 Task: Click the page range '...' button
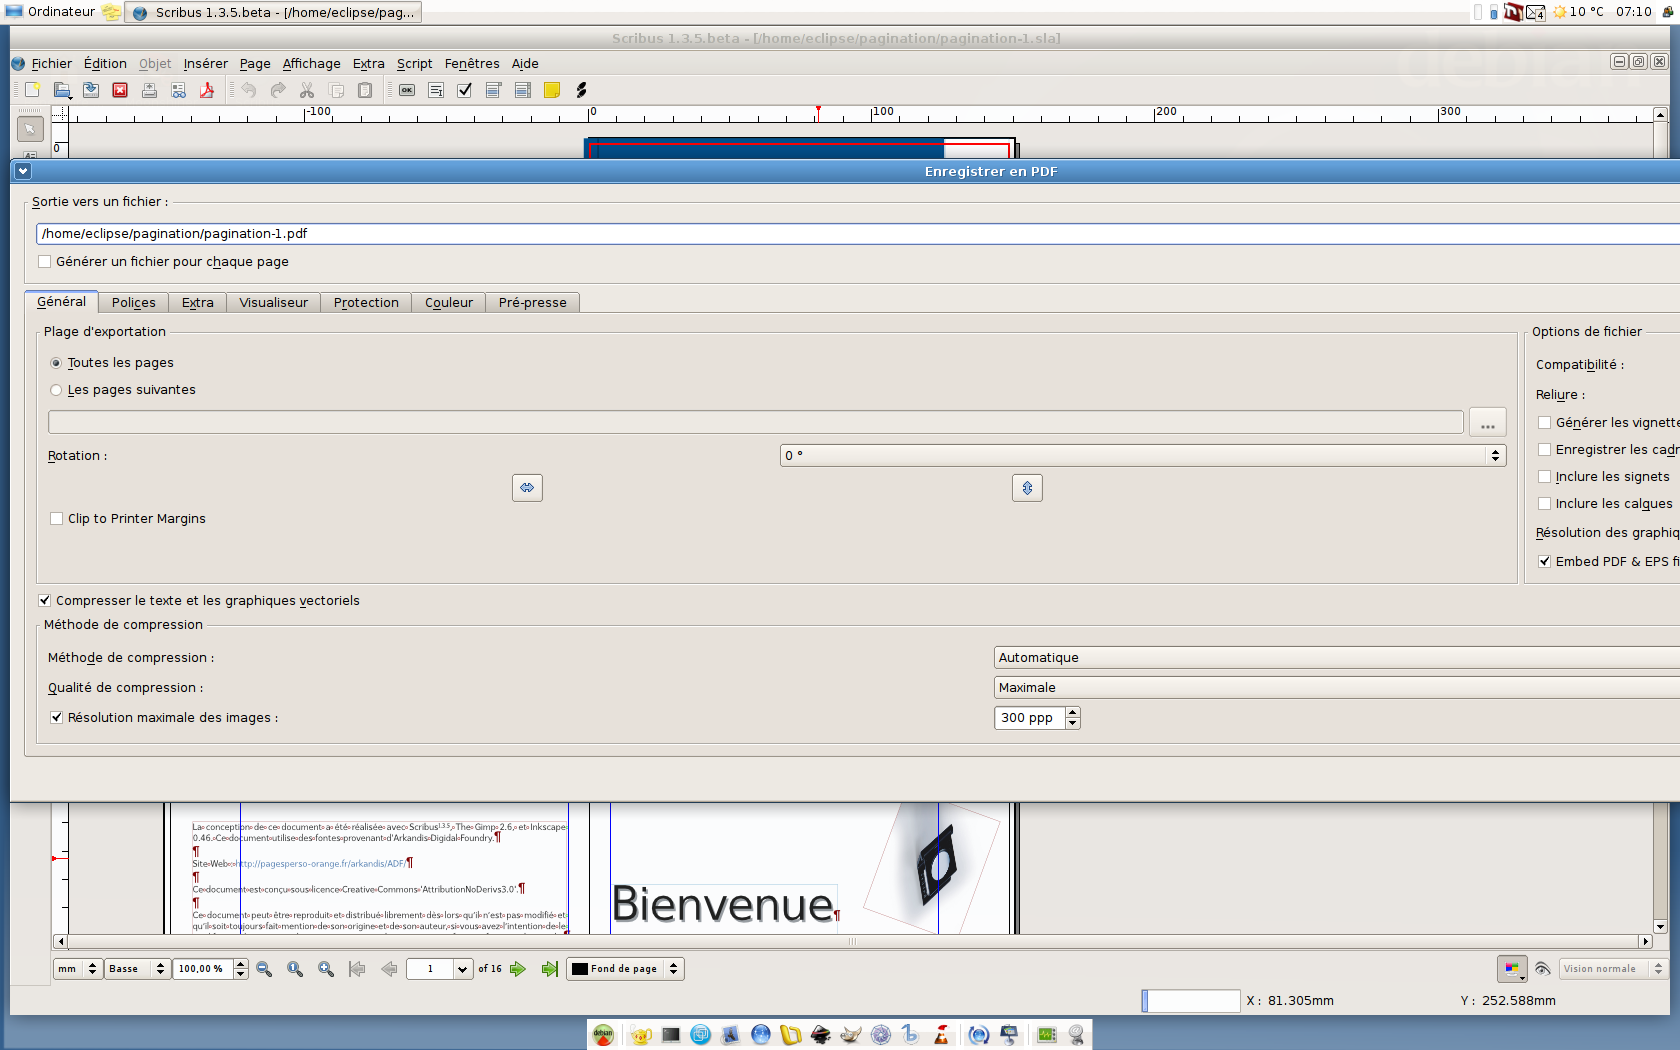click(1487, 423)
